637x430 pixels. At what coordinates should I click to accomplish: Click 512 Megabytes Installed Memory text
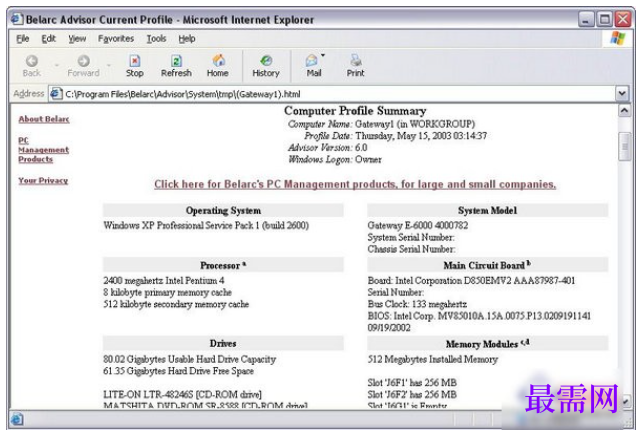click(x=433, y=359)
